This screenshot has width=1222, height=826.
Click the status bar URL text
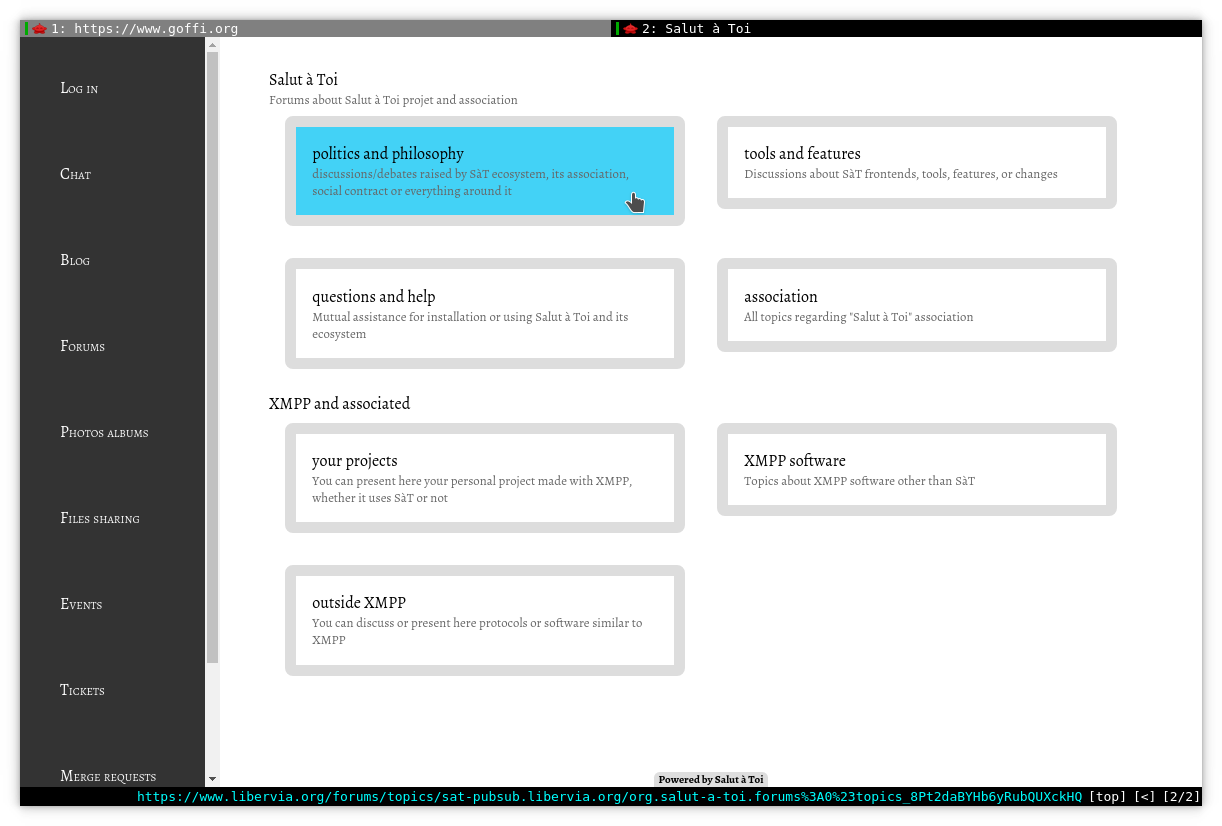click(609, 797)
